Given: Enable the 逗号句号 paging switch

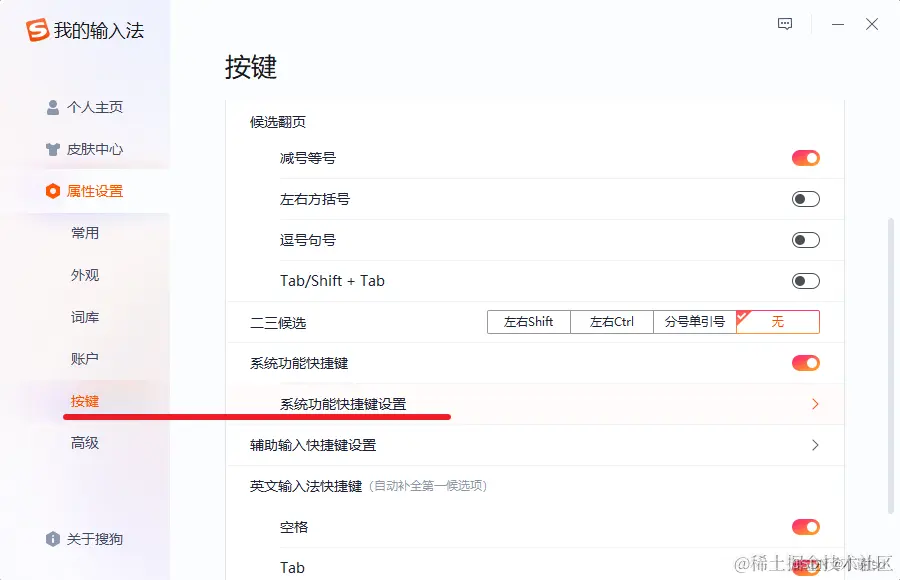Looking at the screenshot, I should 805,240.
